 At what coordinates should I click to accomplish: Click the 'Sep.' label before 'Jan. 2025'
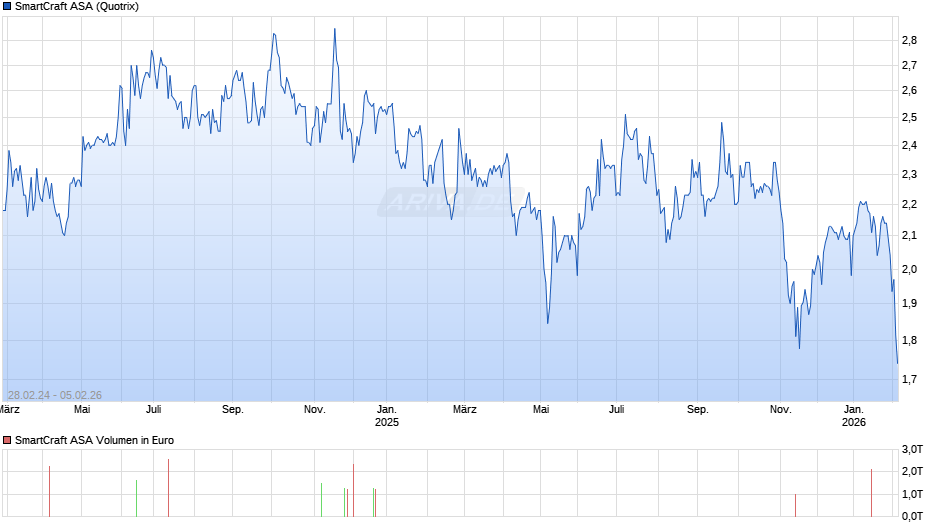[233, 410]
